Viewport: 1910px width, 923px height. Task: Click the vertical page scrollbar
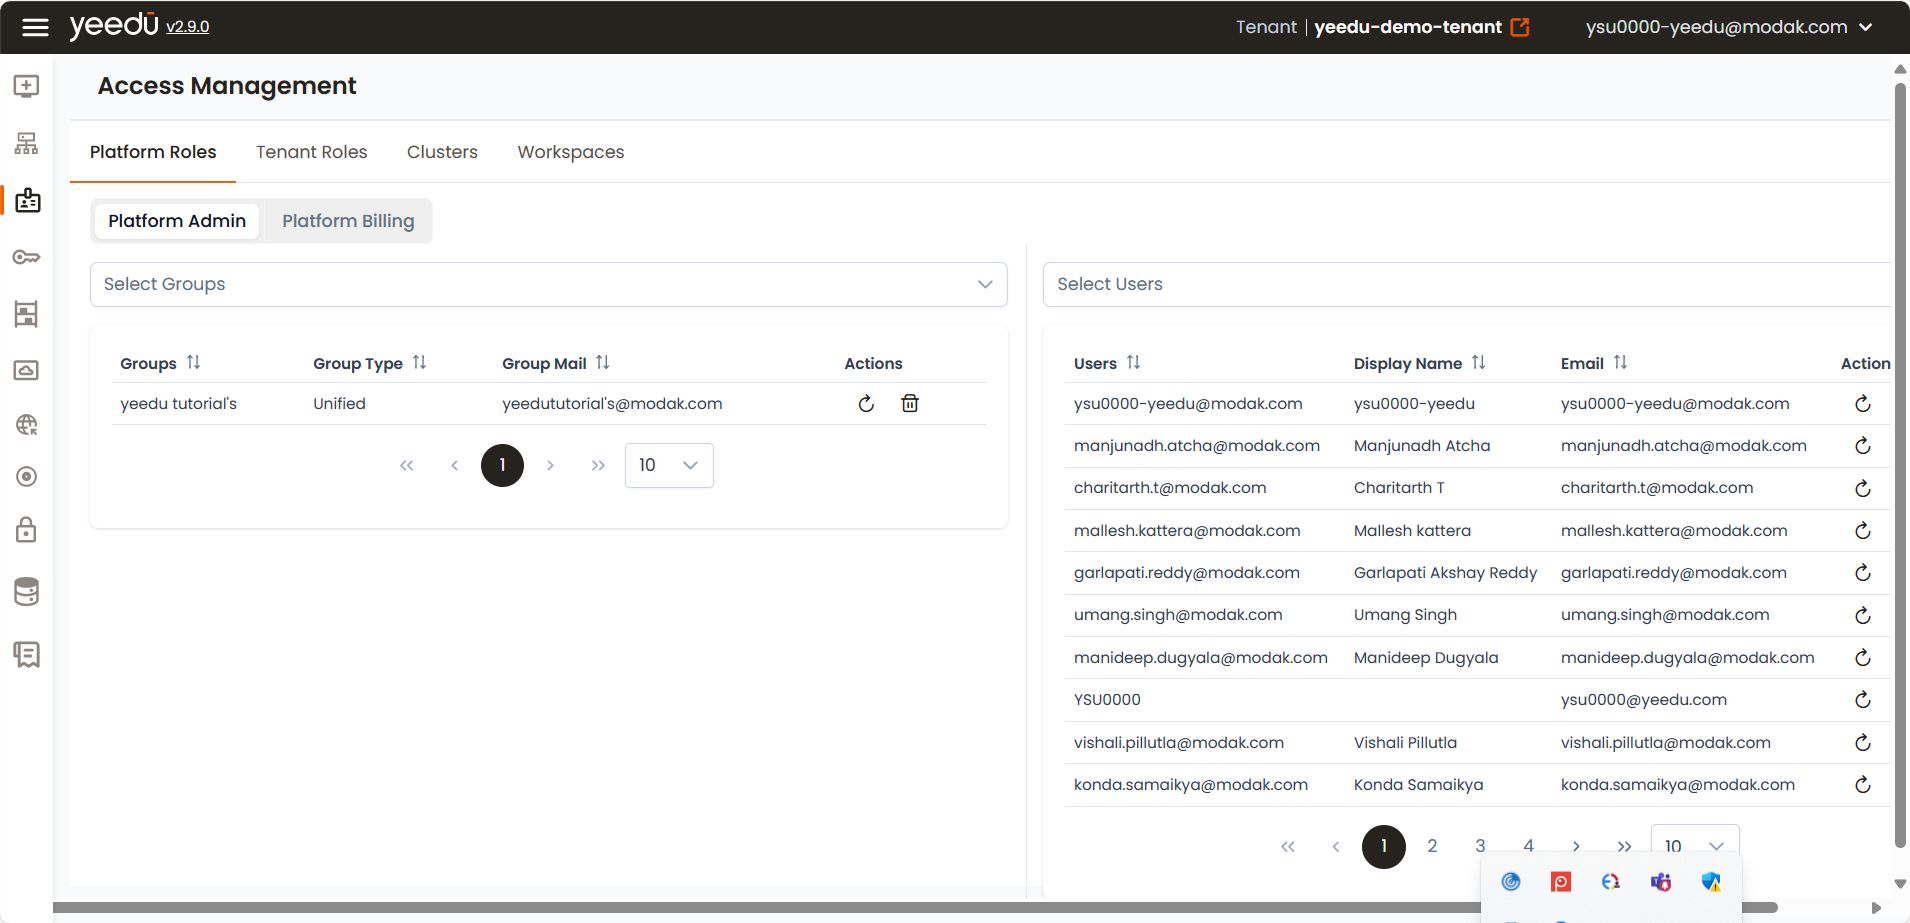point(1900,465)
